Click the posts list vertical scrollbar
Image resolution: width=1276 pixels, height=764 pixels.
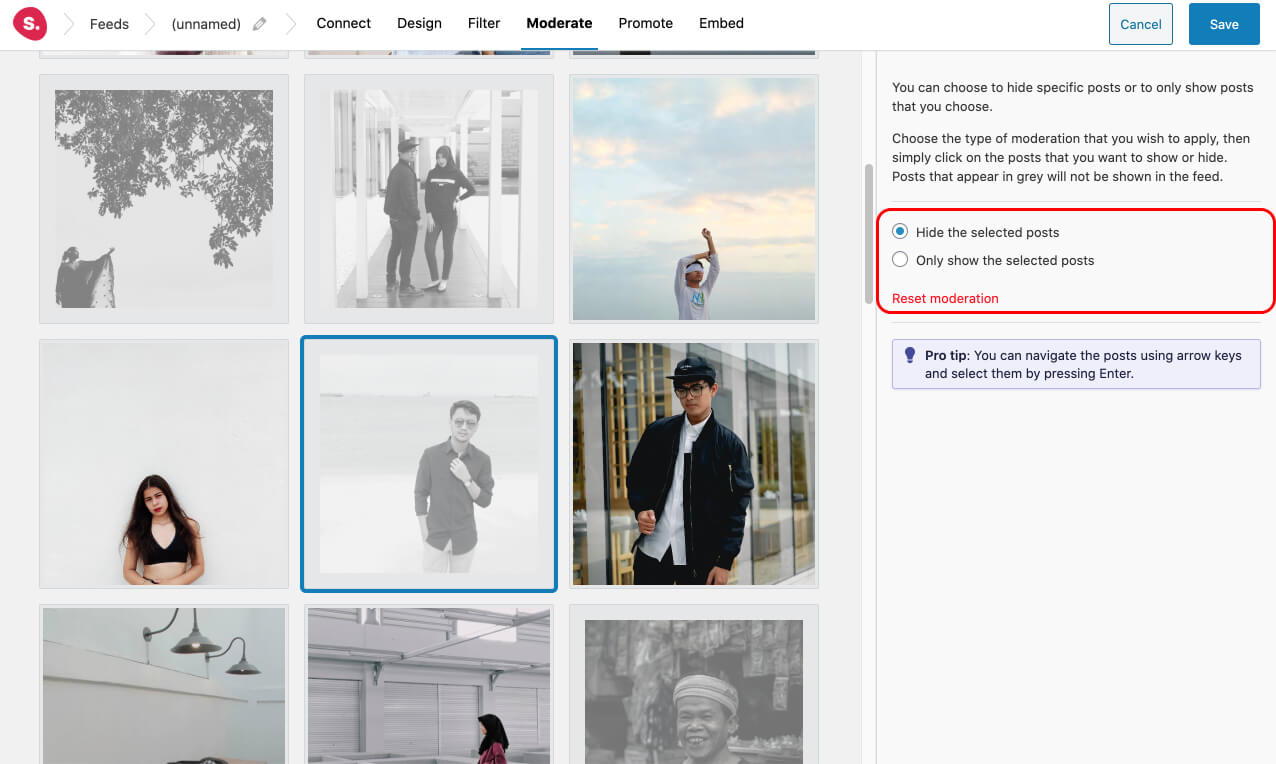(x=869, y=233)
